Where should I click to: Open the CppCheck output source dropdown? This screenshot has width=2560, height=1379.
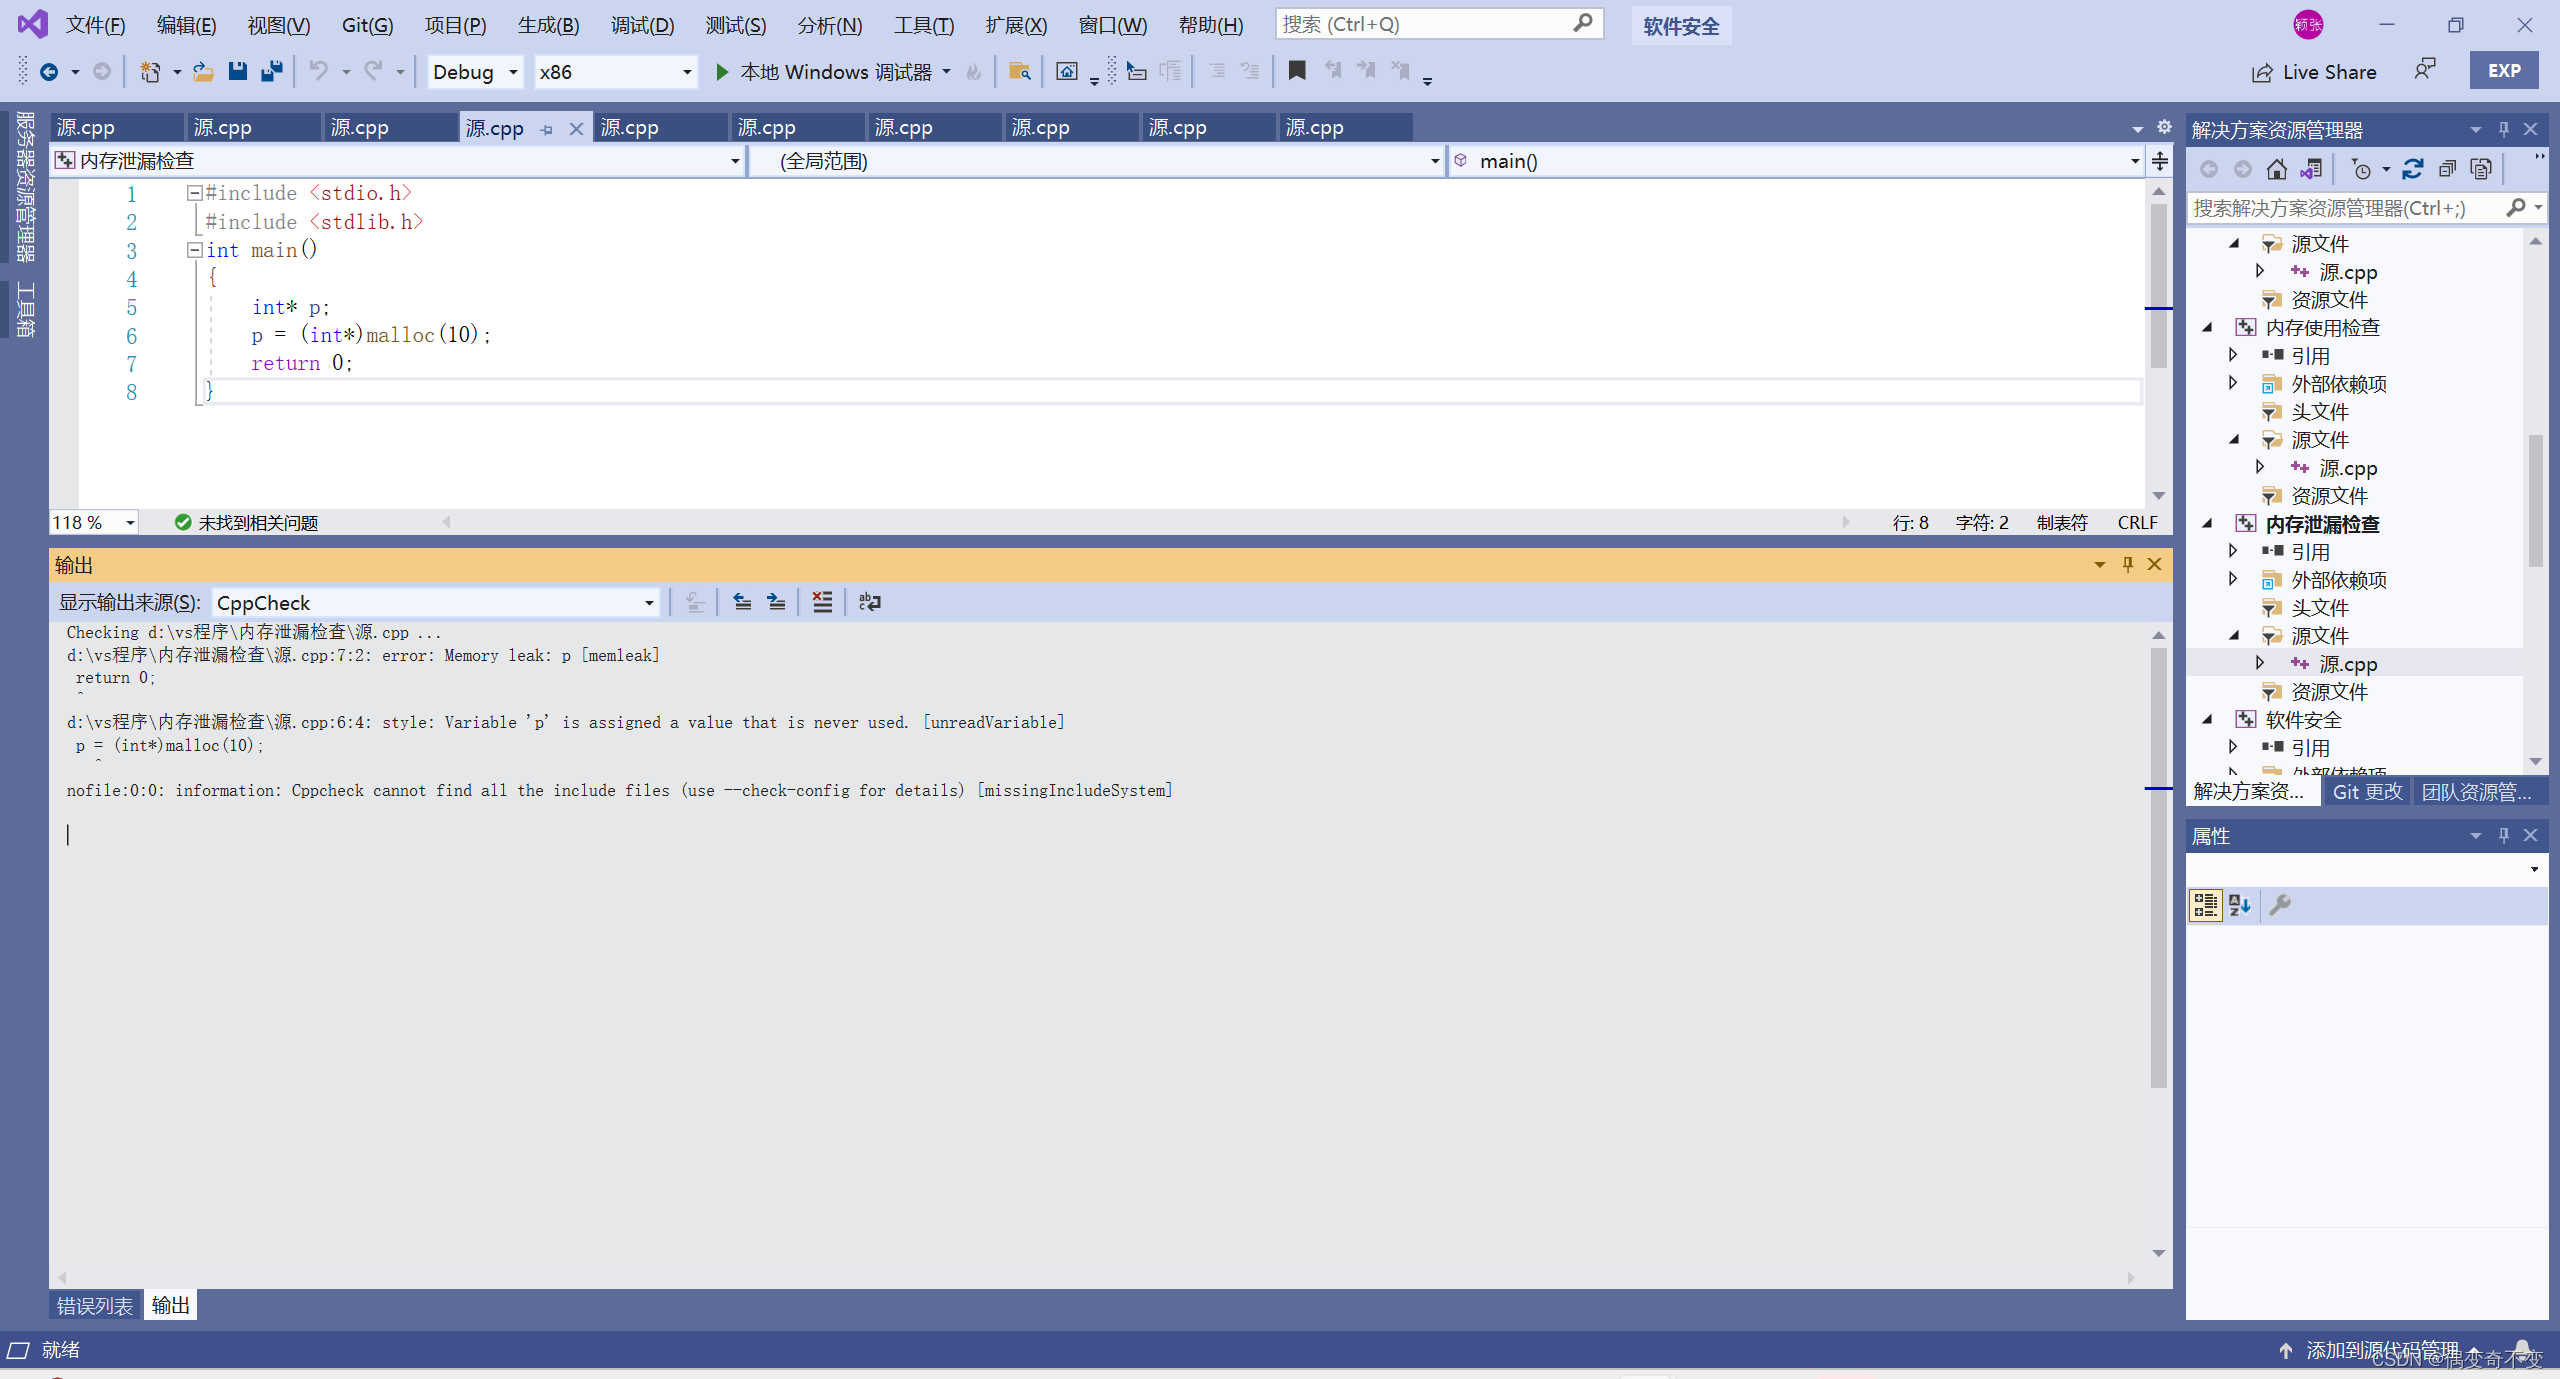pos(649,603)
